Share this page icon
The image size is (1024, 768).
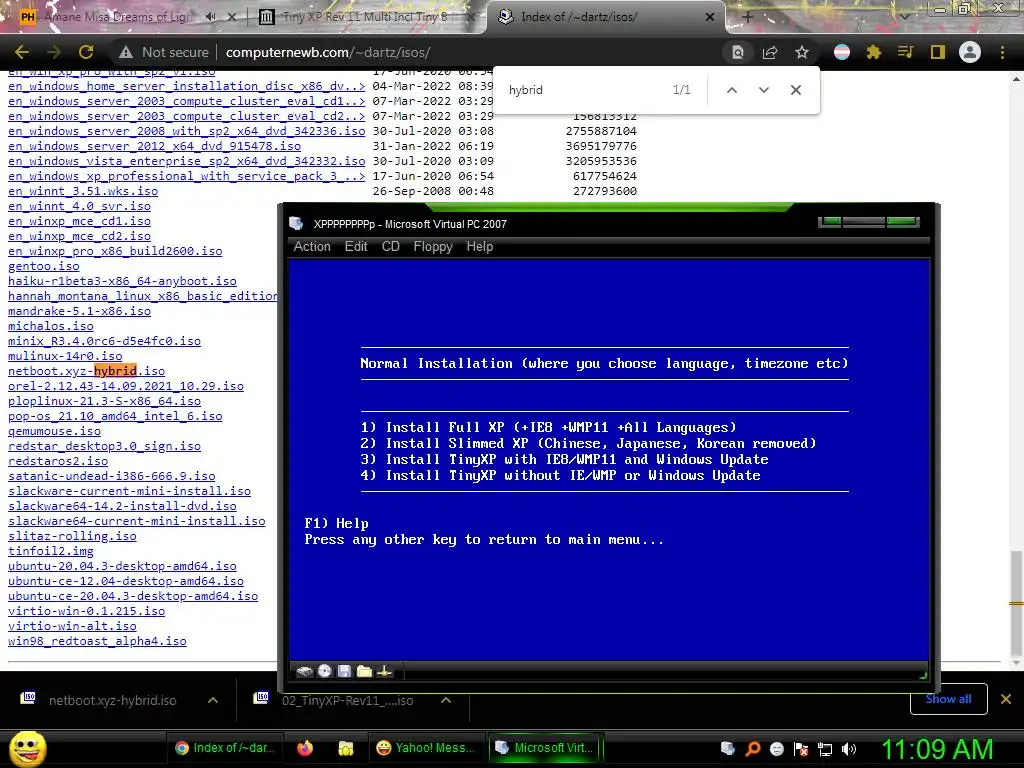770,52
